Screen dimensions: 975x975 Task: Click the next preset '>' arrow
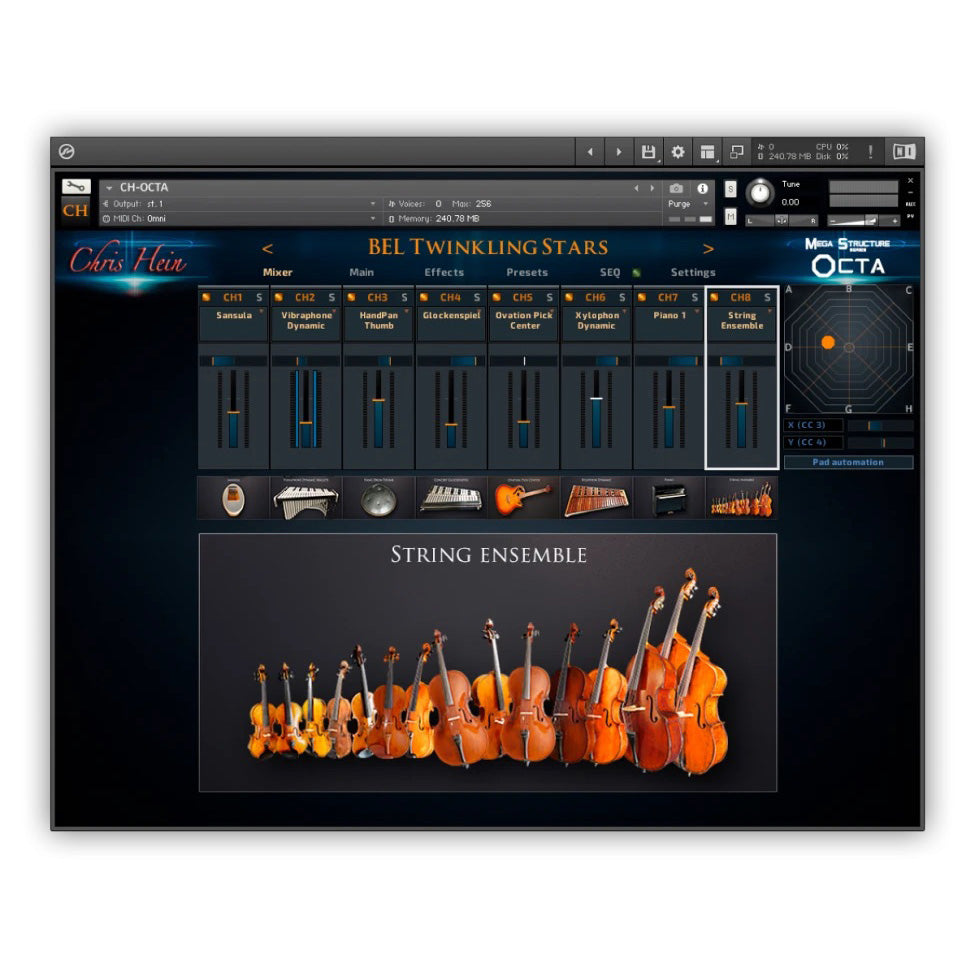coord(708,249)
